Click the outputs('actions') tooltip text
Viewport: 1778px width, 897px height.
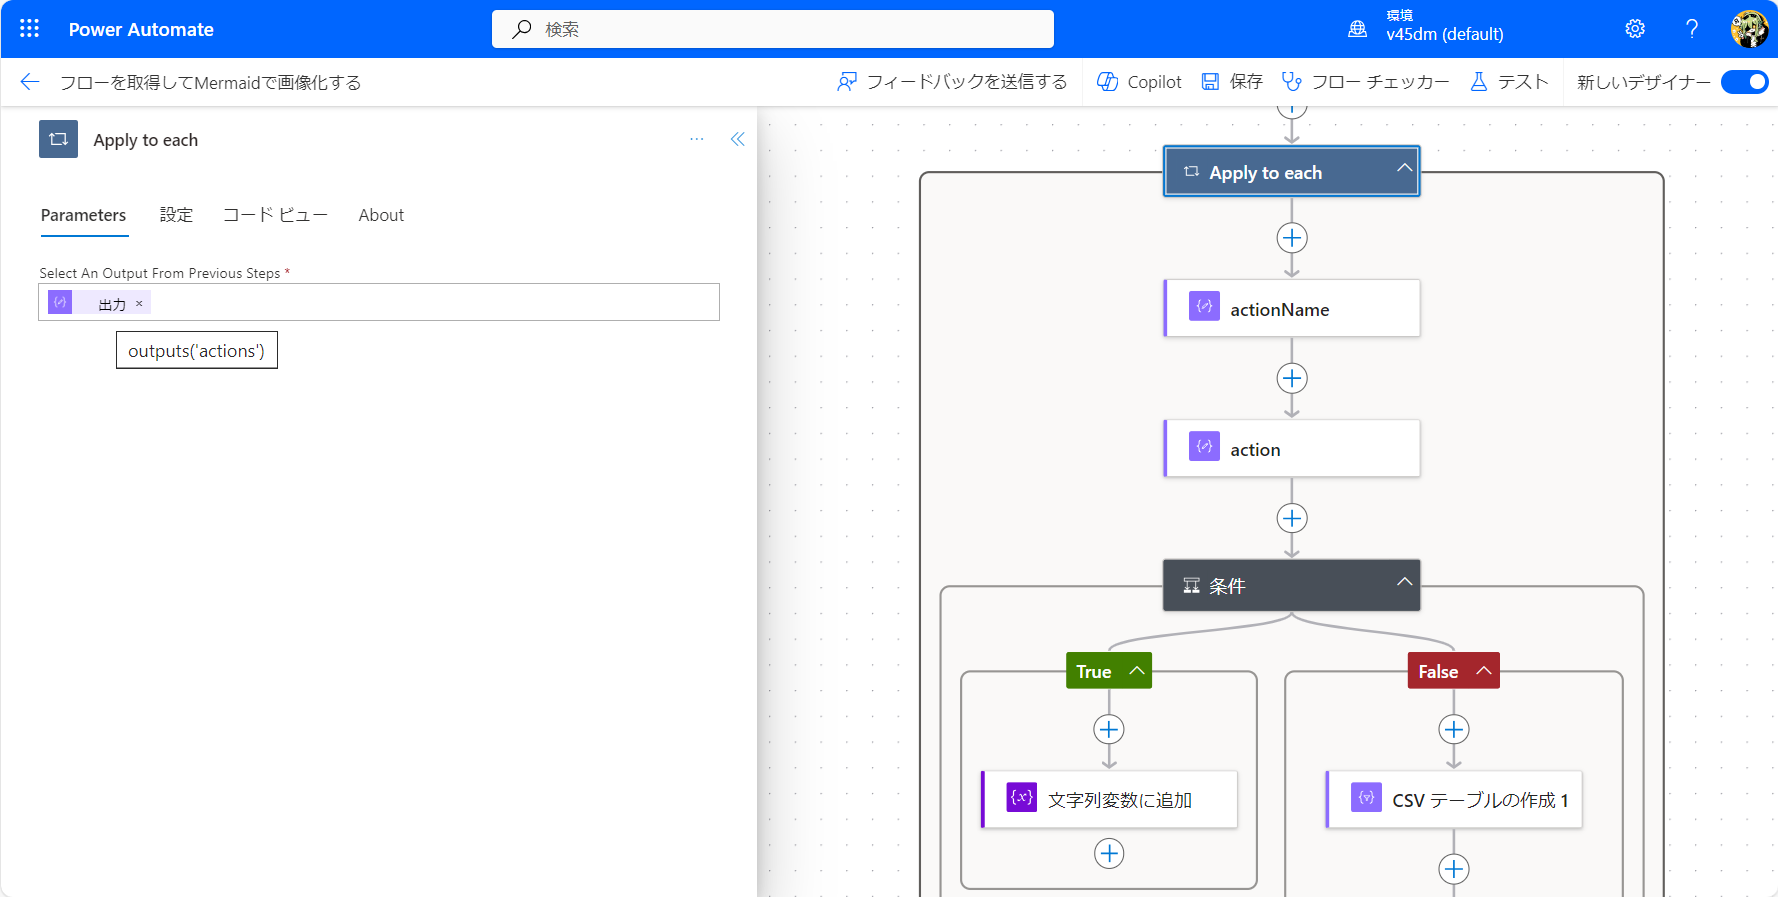[x=196, y=351]
